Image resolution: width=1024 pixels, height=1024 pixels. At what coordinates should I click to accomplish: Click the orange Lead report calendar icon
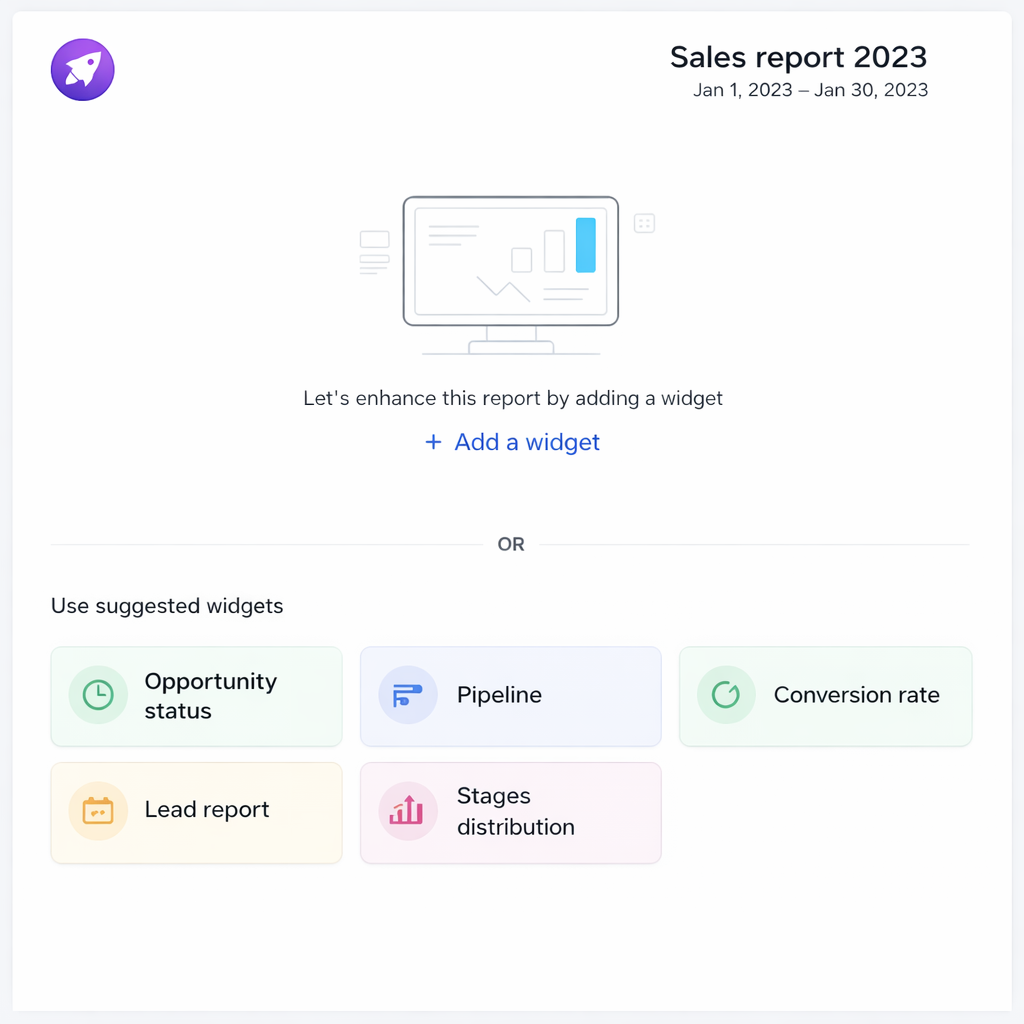click(x=98, y=810)
